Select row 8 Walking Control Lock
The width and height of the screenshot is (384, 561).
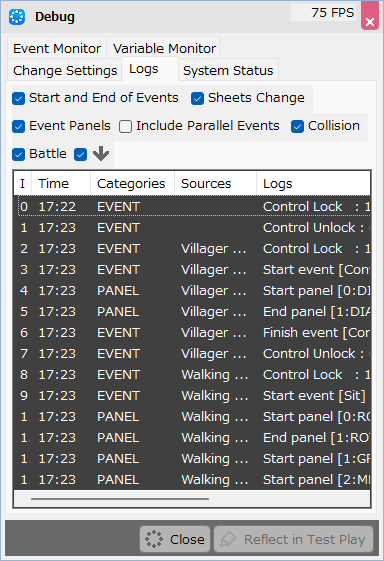[x=192, y=375]
